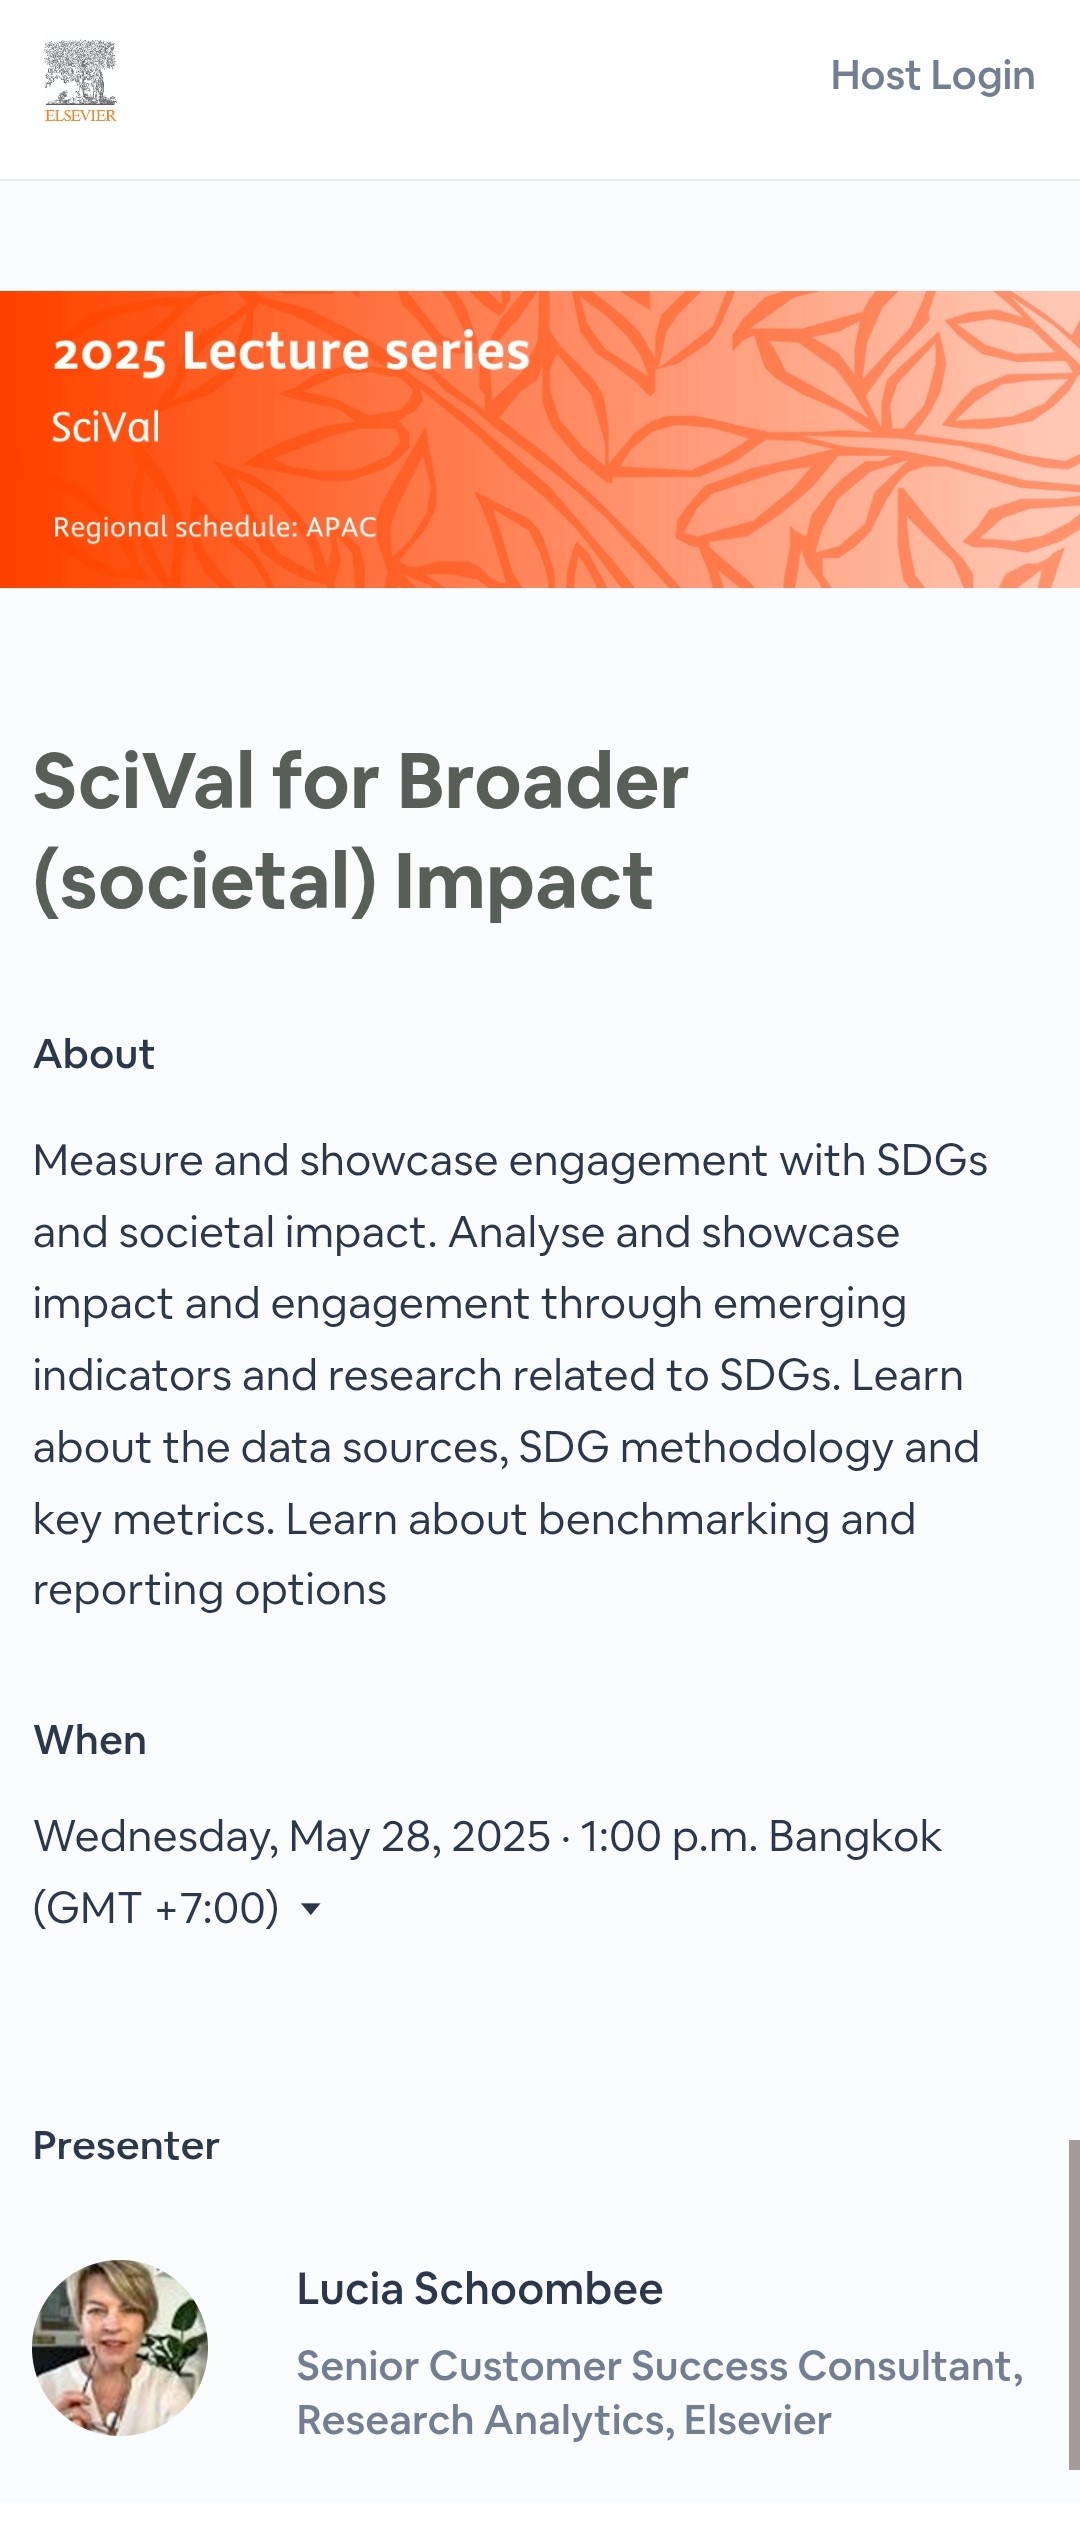Select the Bangkok timezone label
Image resolution: width=1080 pixels, height=2542 pixels.
(855, 1837)
